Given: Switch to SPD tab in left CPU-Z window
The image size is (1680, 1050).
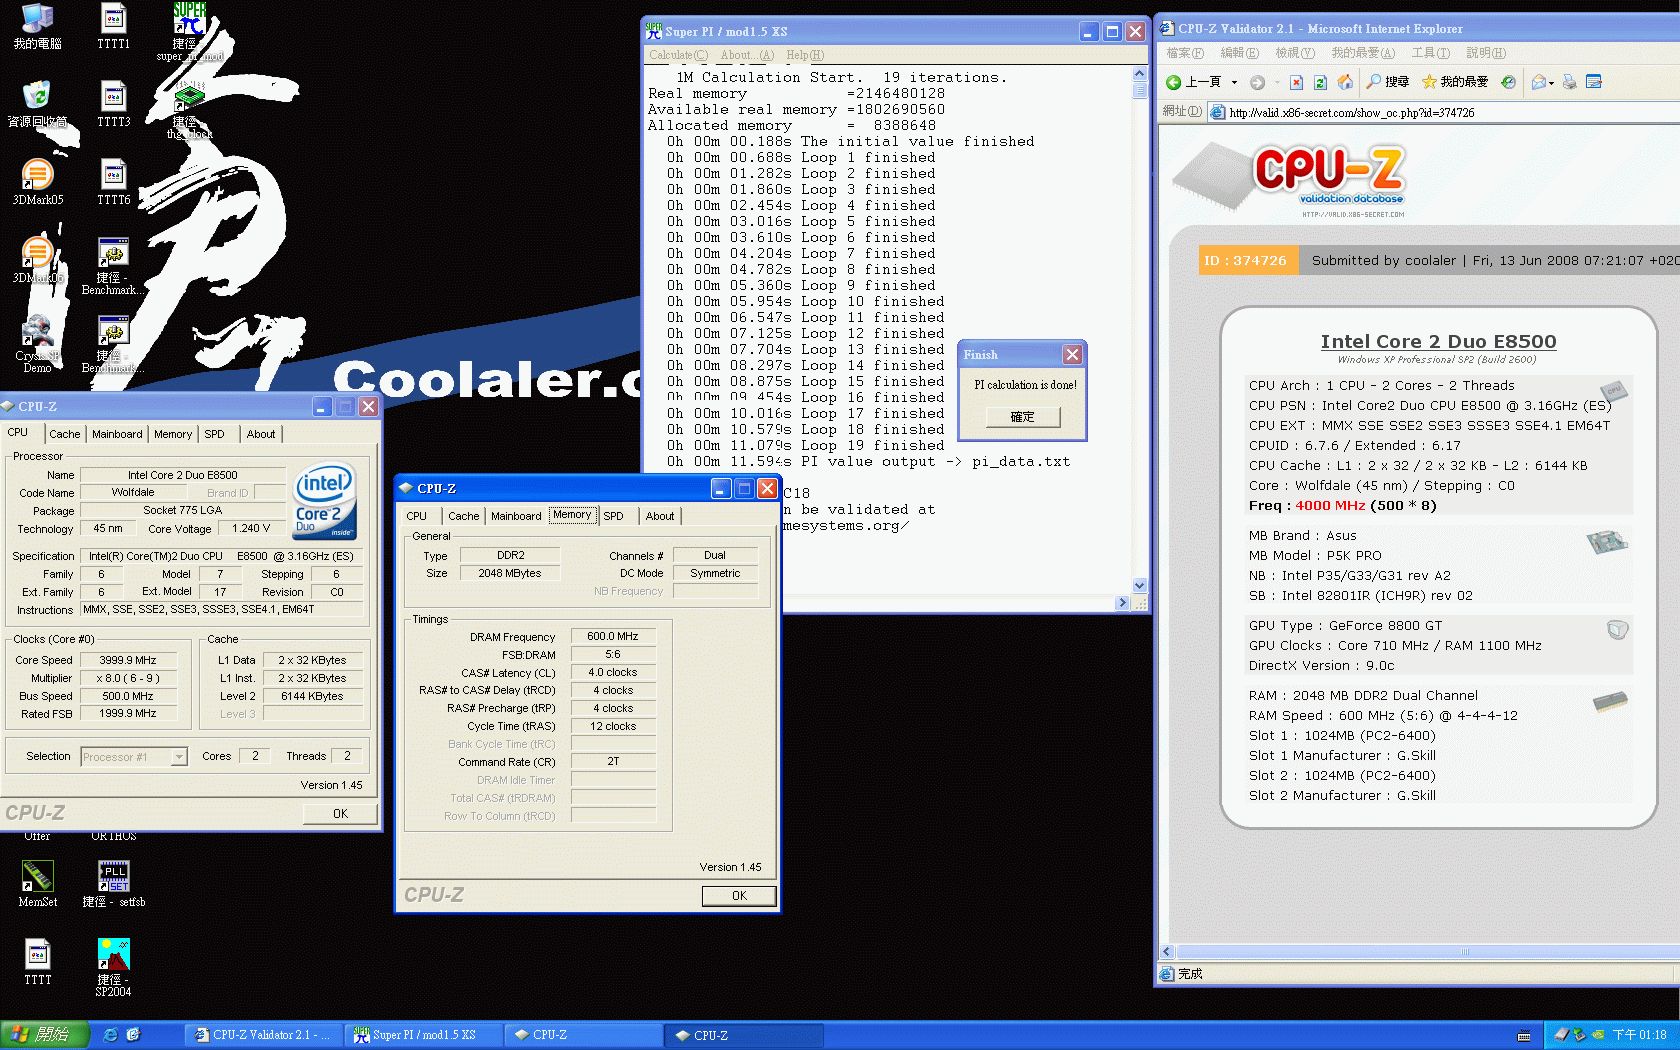Looking at the screenshot, I should point(214,434).
